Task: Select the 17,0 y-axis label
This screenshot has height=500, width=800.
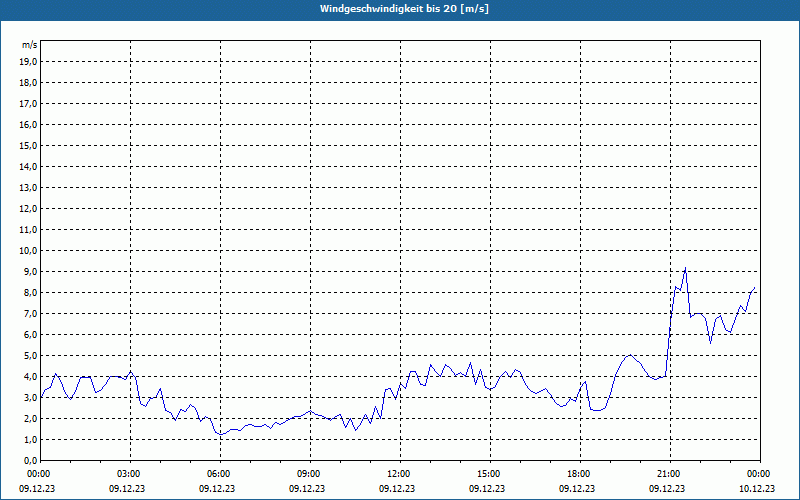Action: click(x=28, y=104)
